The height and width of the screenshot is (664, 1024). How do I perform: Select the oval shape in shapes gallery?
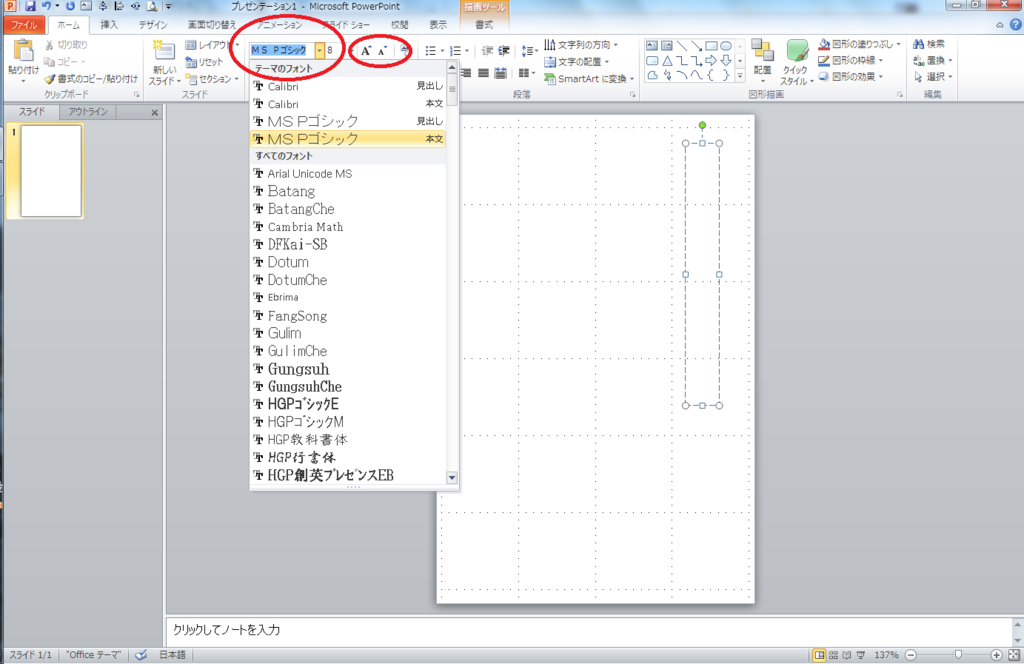[726, 46]
